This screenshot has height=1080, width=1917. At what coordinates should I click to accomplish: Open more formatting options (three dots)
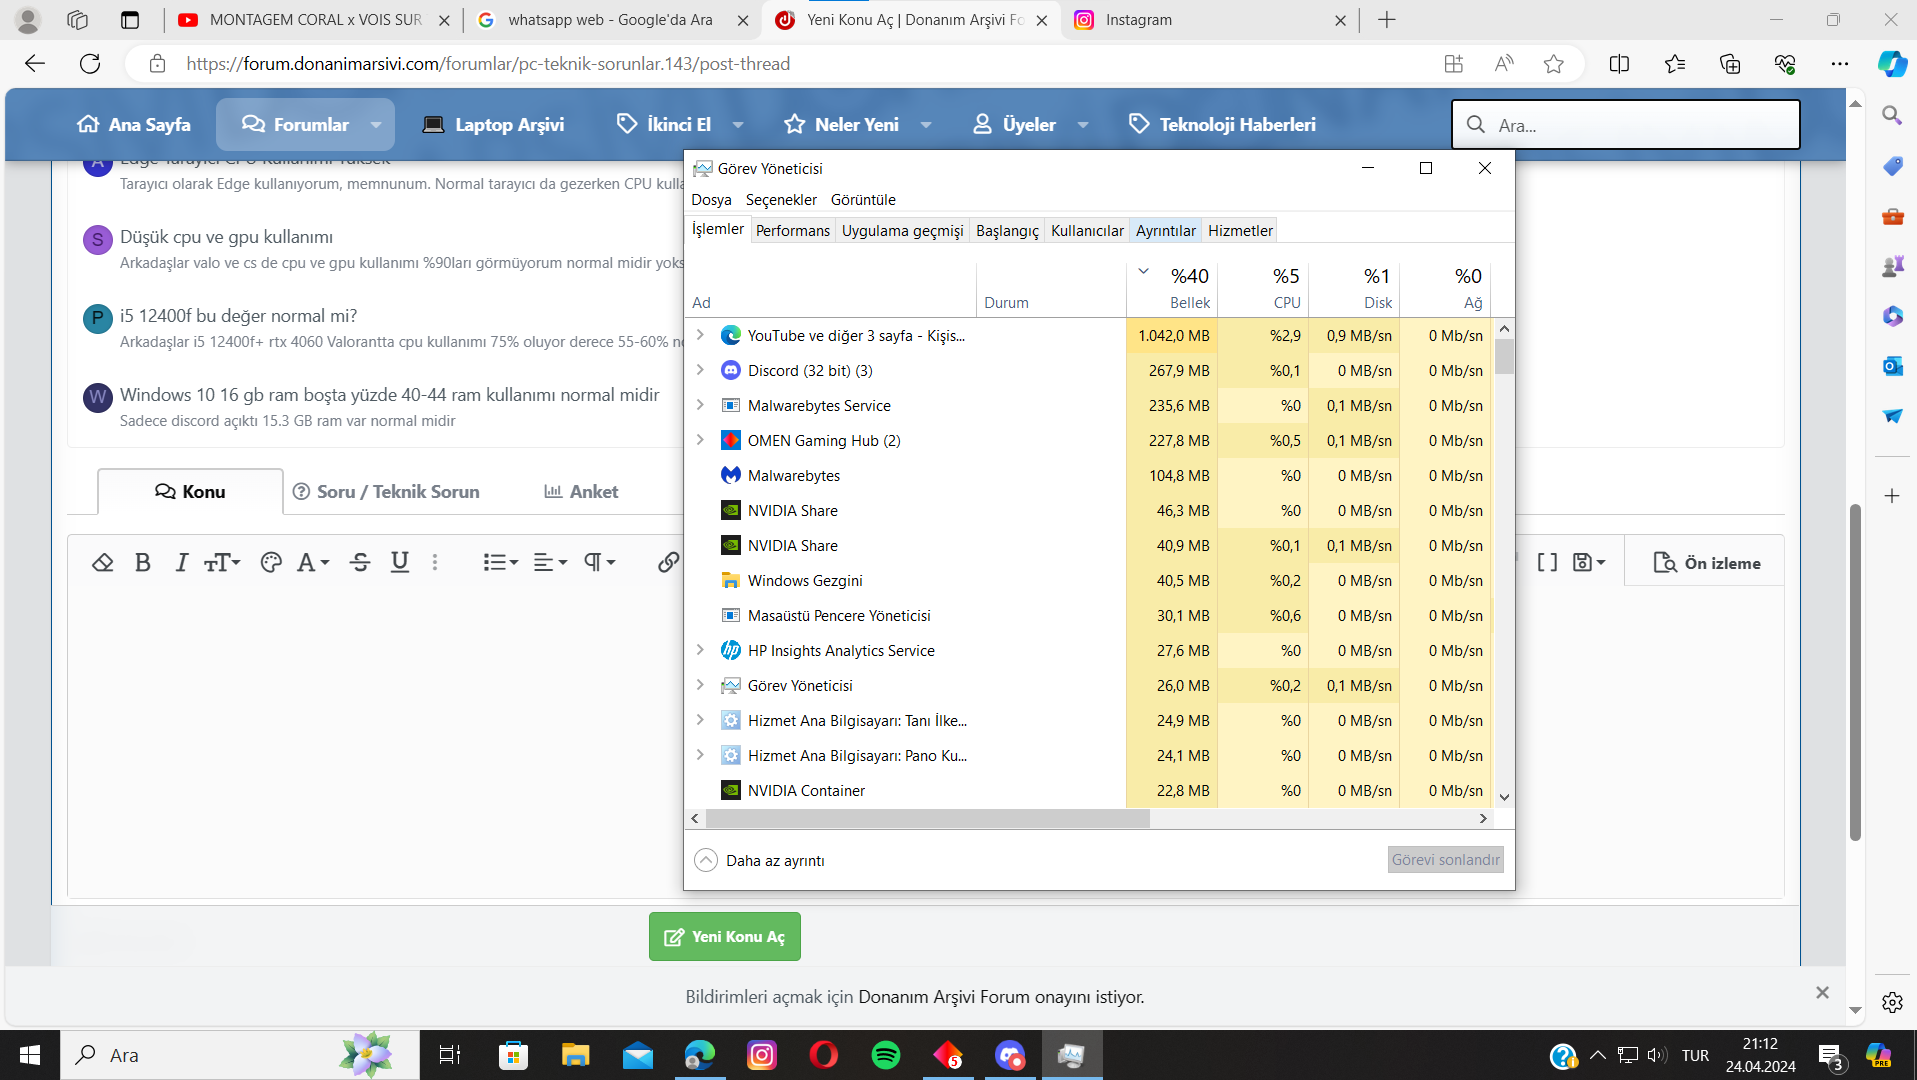[435, 562]
